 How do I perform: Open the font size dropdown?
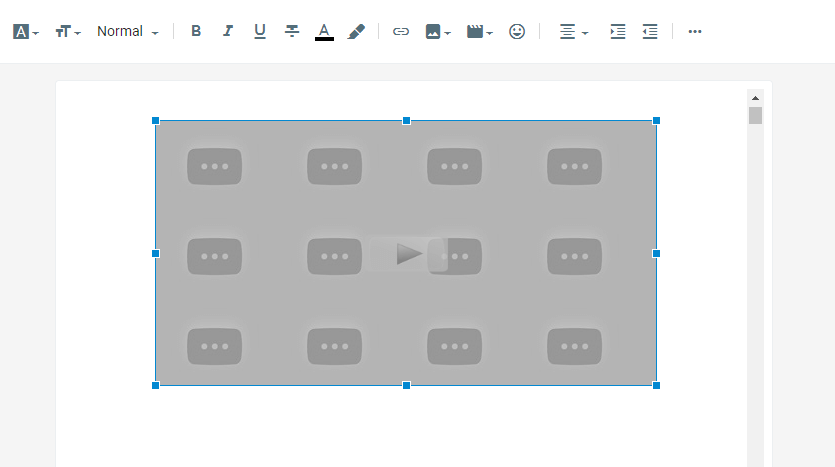tap(68, 31)
